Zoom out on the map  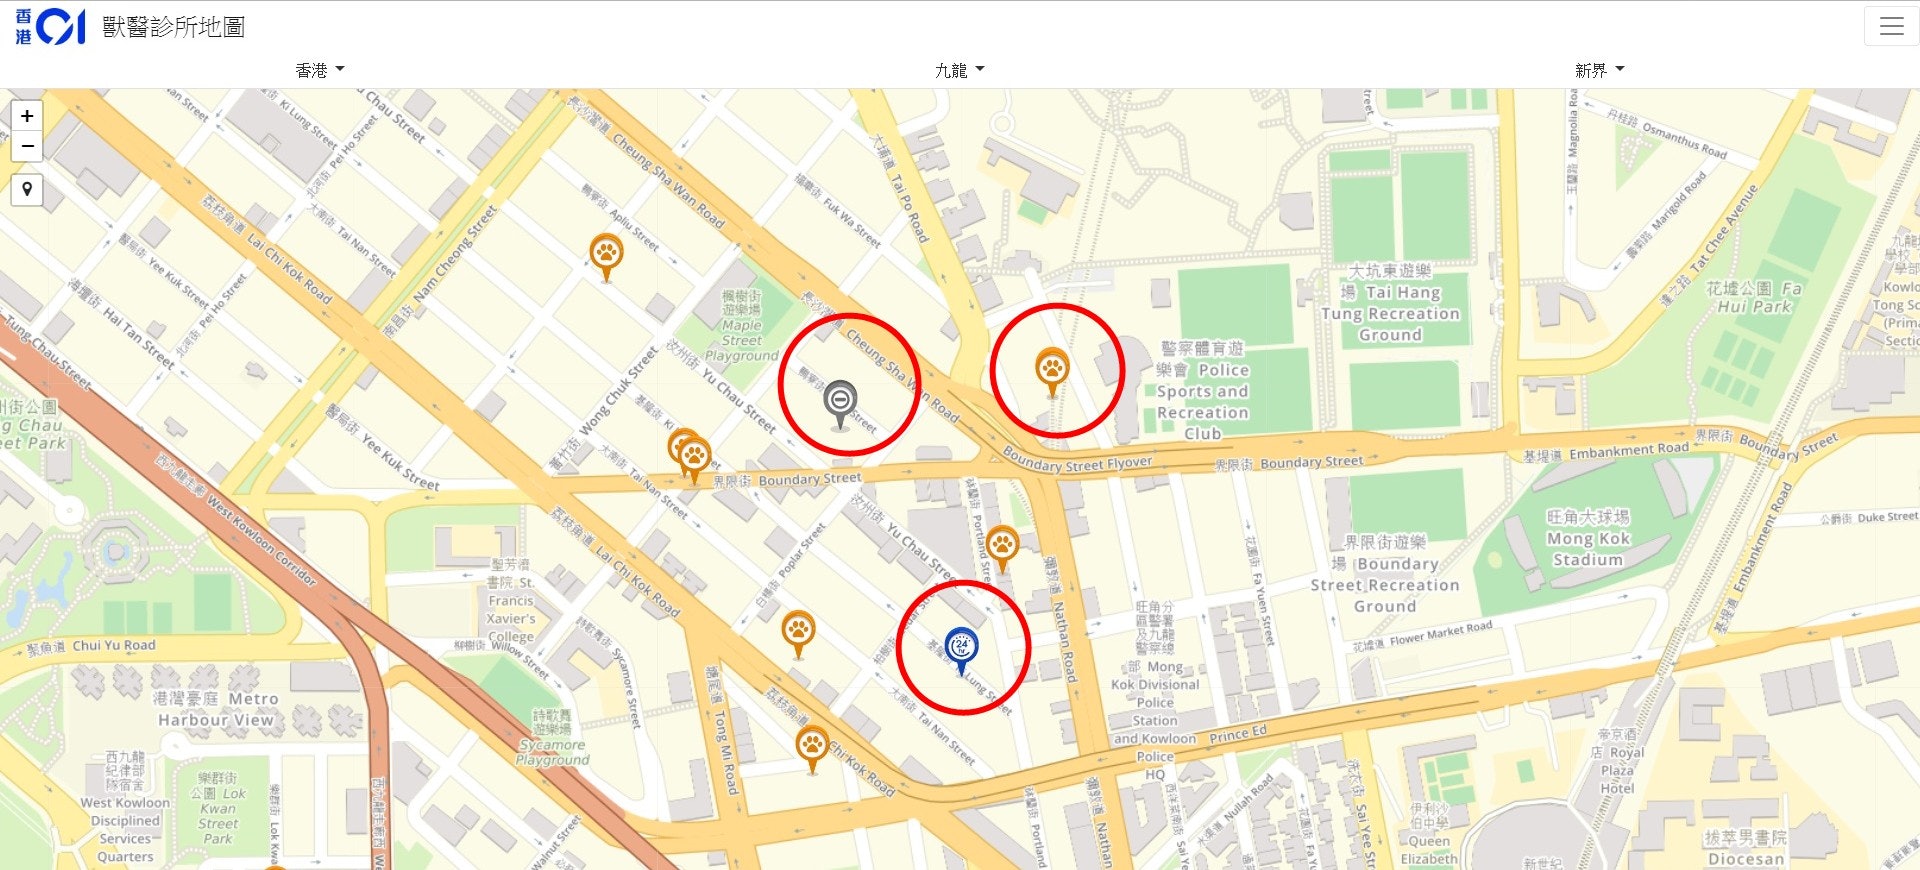tap(27, 146)
